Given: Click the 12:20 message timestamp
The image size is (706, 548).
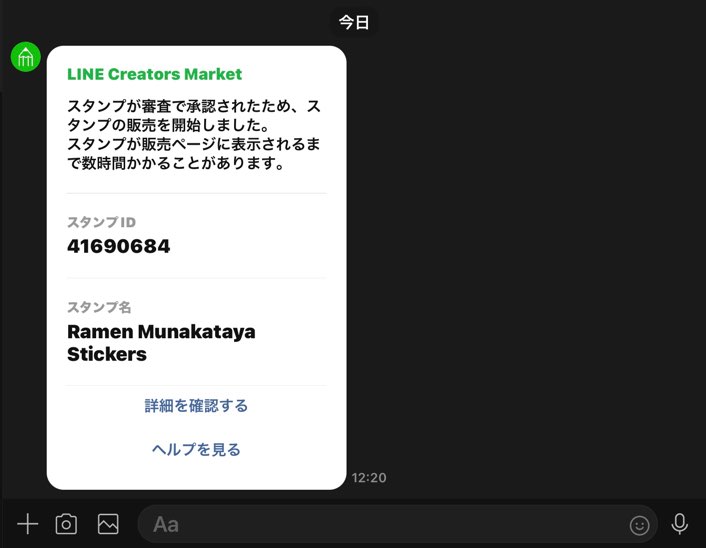Looking at the screenshot, I should coord(369,477).
